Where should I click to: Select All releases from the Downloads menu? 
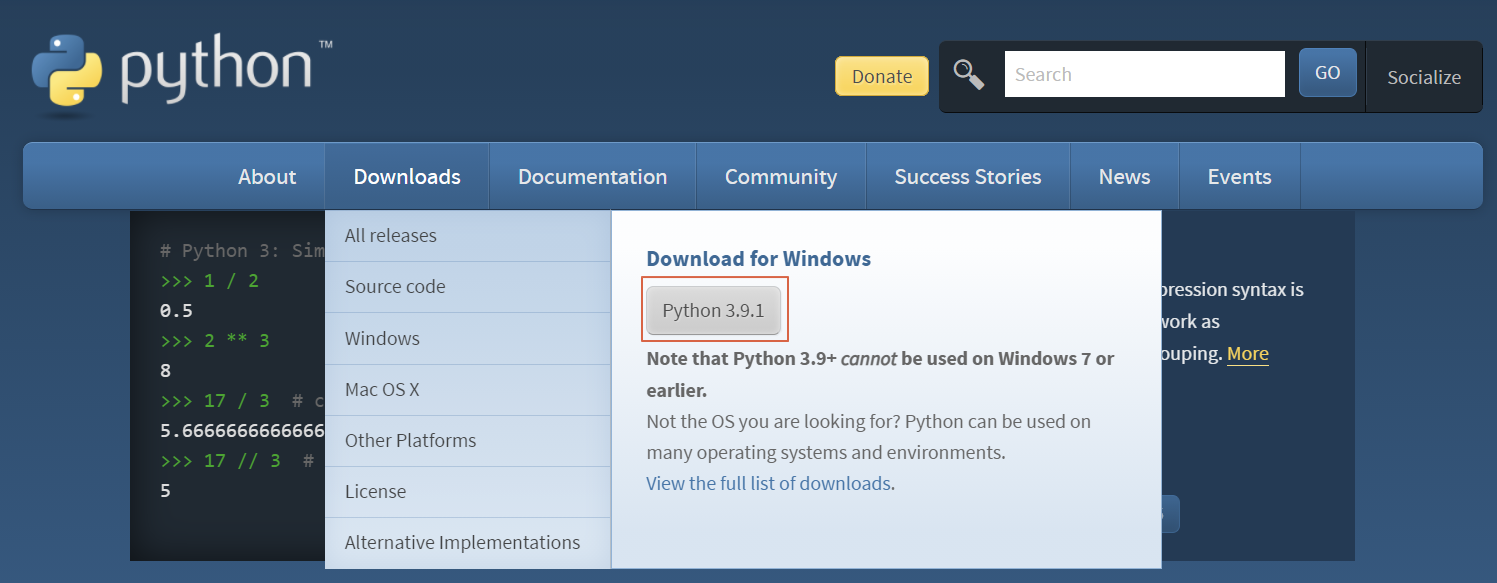pyautogui.click(x=390, y=235)
